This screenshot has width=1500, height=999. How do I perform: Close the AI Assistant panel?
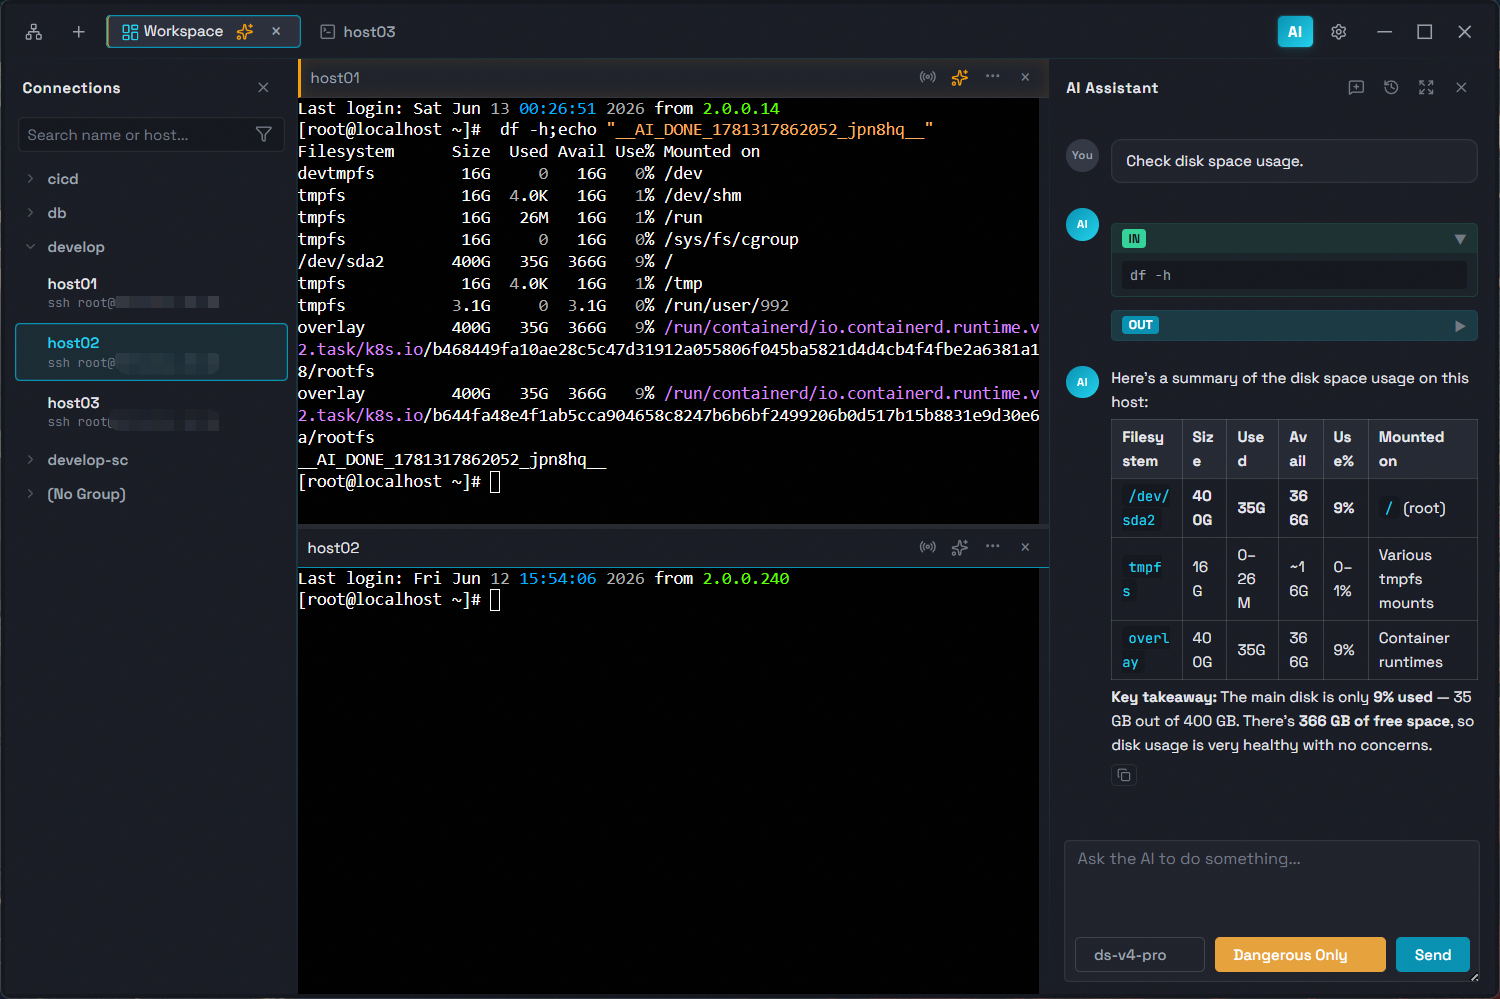coord(1461,88)
